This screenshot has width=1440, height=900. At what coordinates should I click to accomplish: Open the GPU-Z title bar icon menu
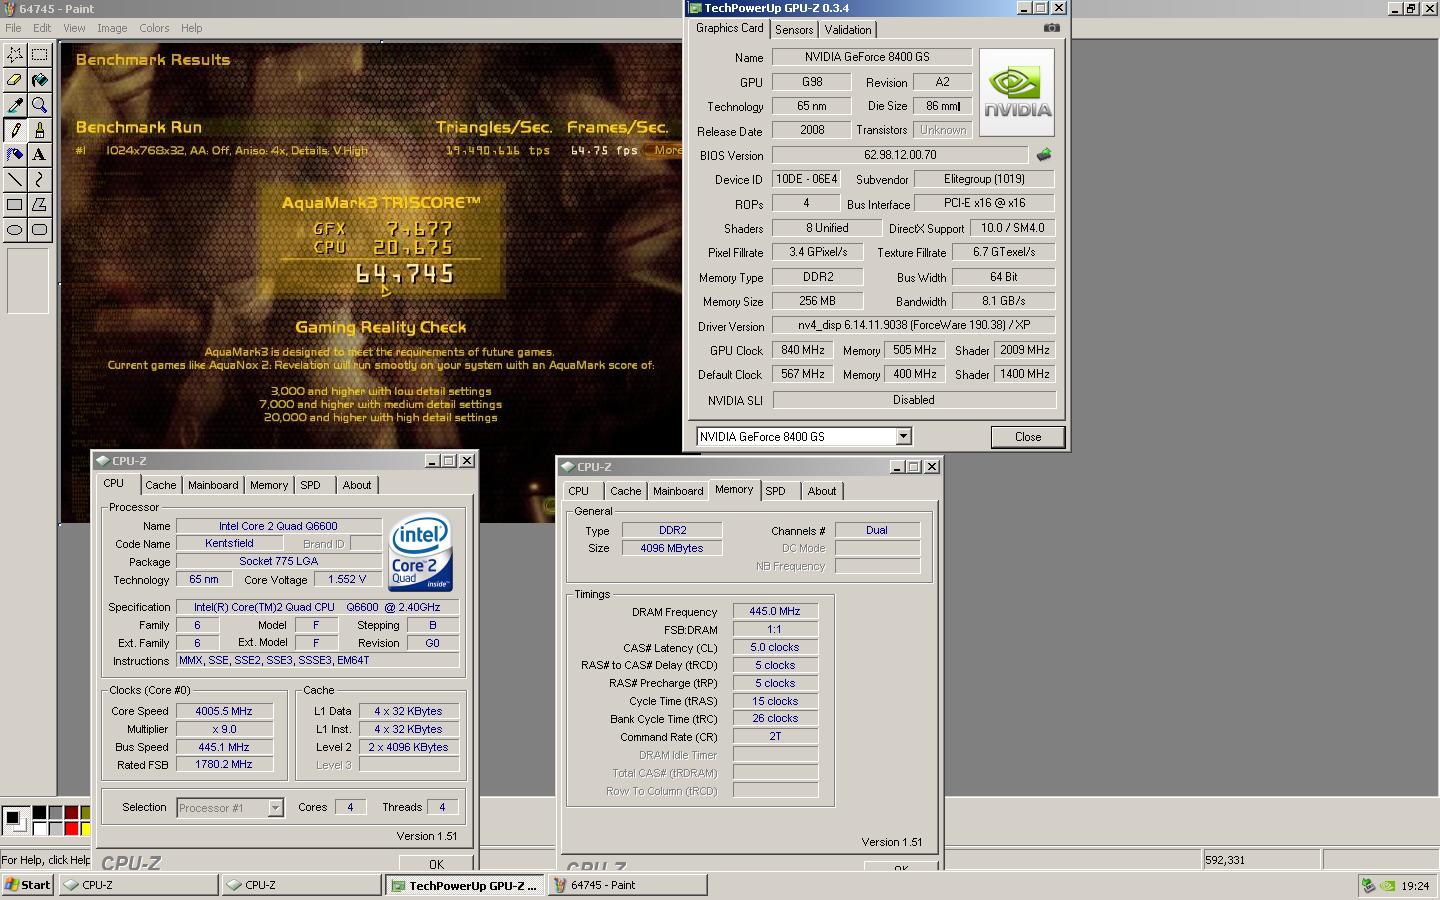tap(695, 8)
